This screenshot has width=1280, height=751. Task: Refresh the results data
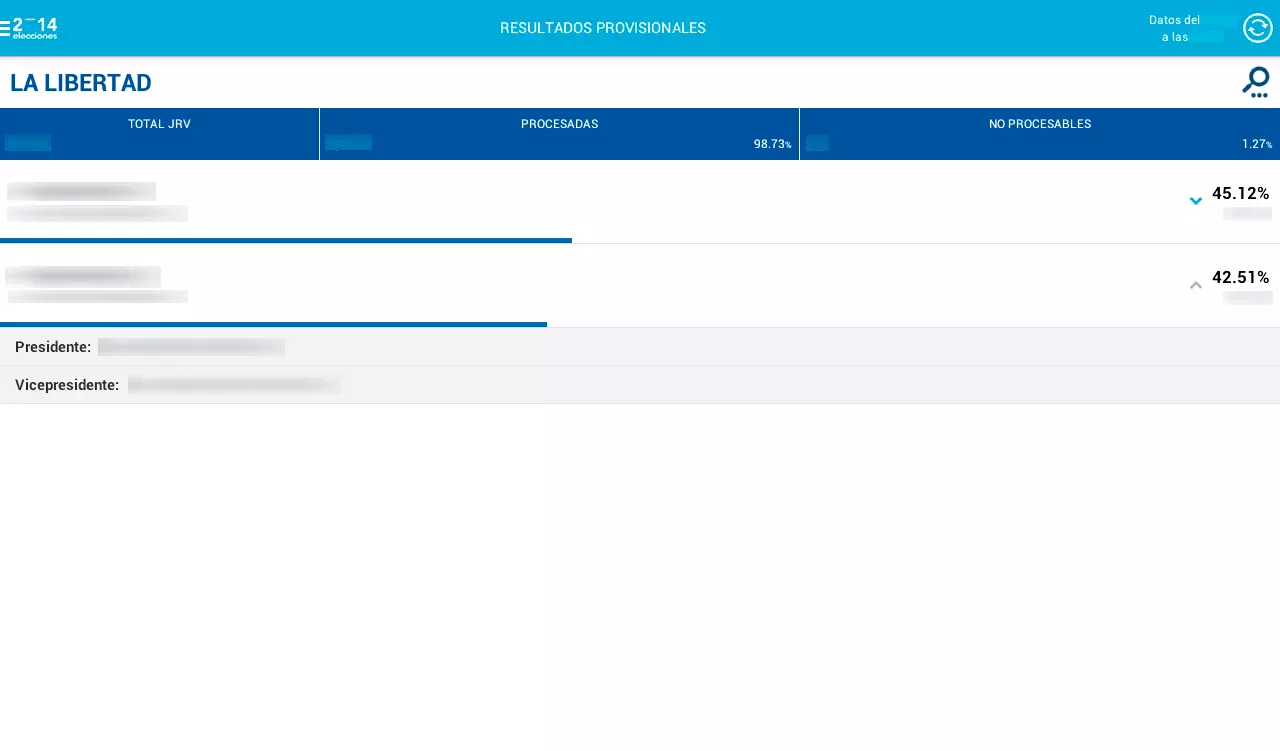[1257, 28]
